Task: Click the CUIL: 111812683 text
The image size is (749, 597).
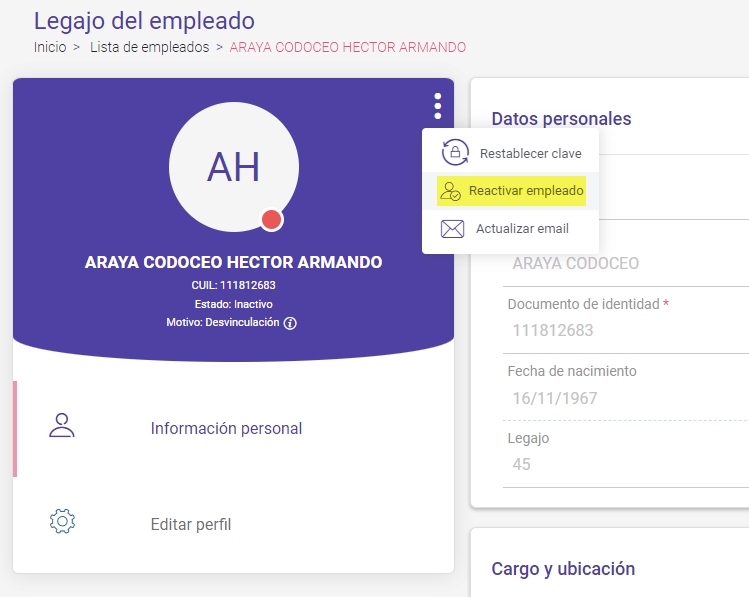Action: click(234, 285)
